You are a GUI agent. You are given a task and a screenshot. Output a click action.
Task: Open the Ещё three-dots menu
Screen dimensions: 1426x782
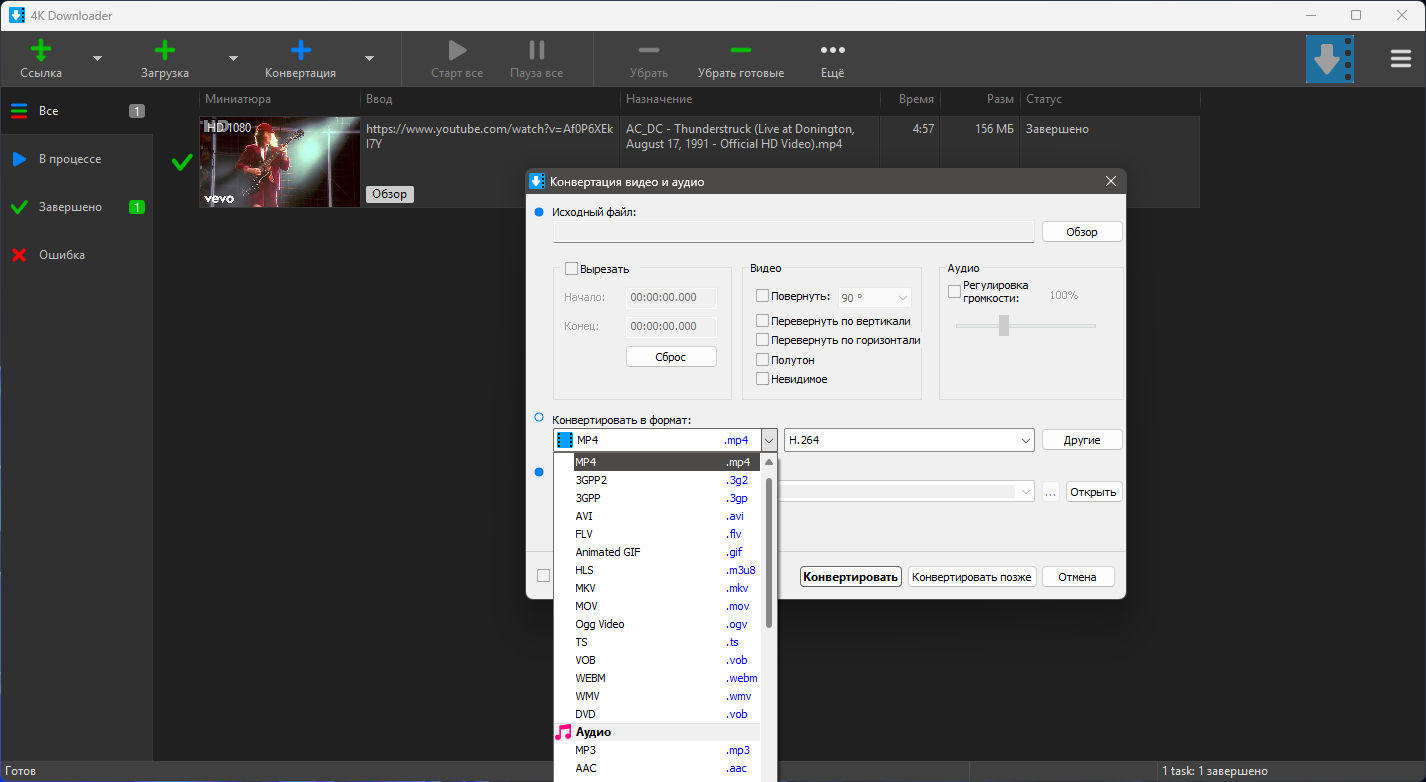(832, 50)
